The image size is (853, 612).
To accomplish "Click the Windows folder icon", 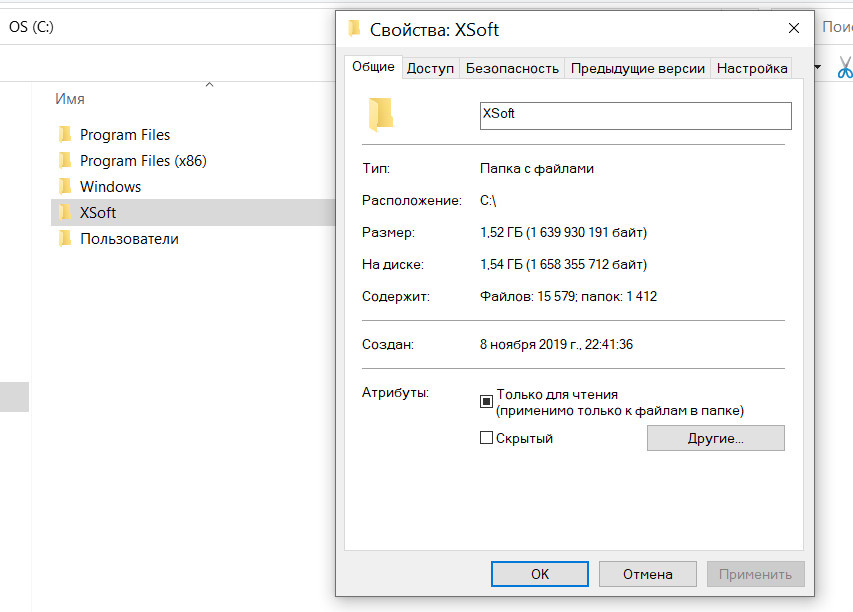I will pos(65,187).
